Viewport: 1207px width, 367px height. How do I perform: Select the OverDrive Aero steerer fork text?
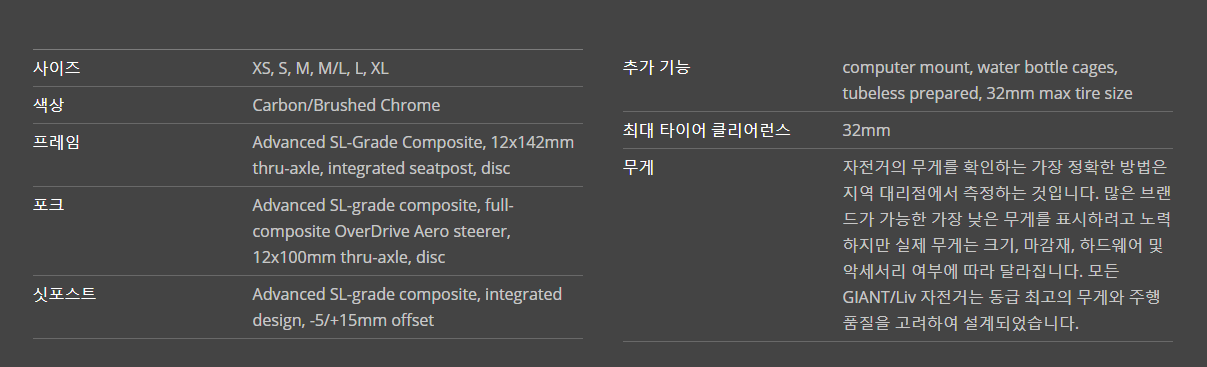tap(381, 231)
